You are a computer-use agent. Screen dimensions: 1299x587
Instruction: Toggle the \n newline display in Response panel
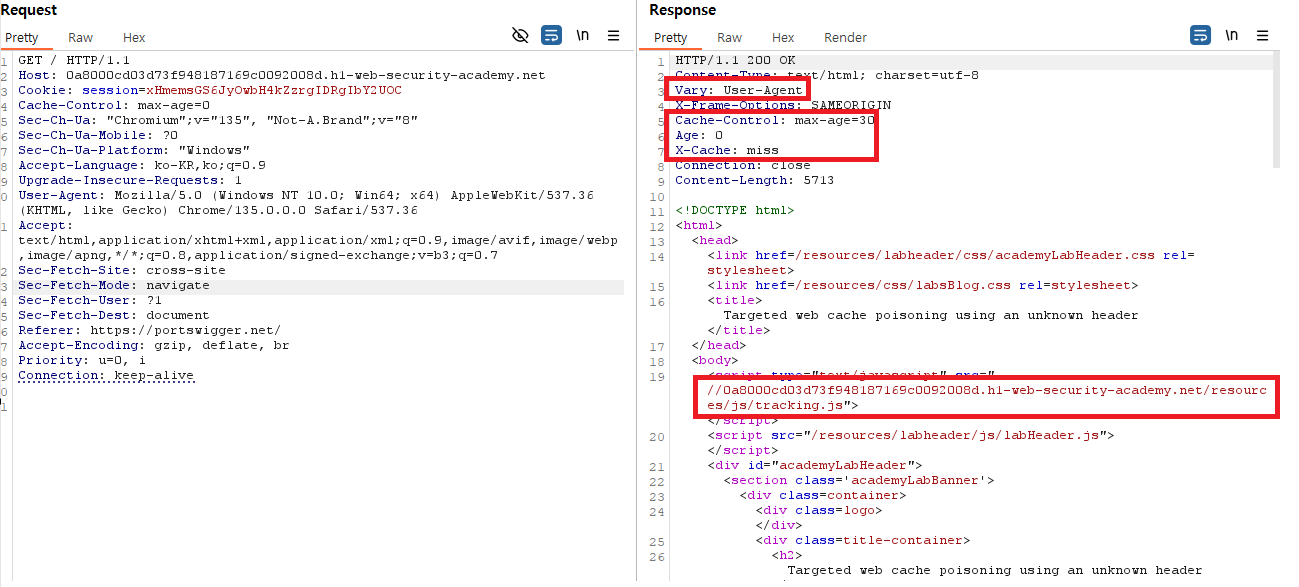[1232, 36]
